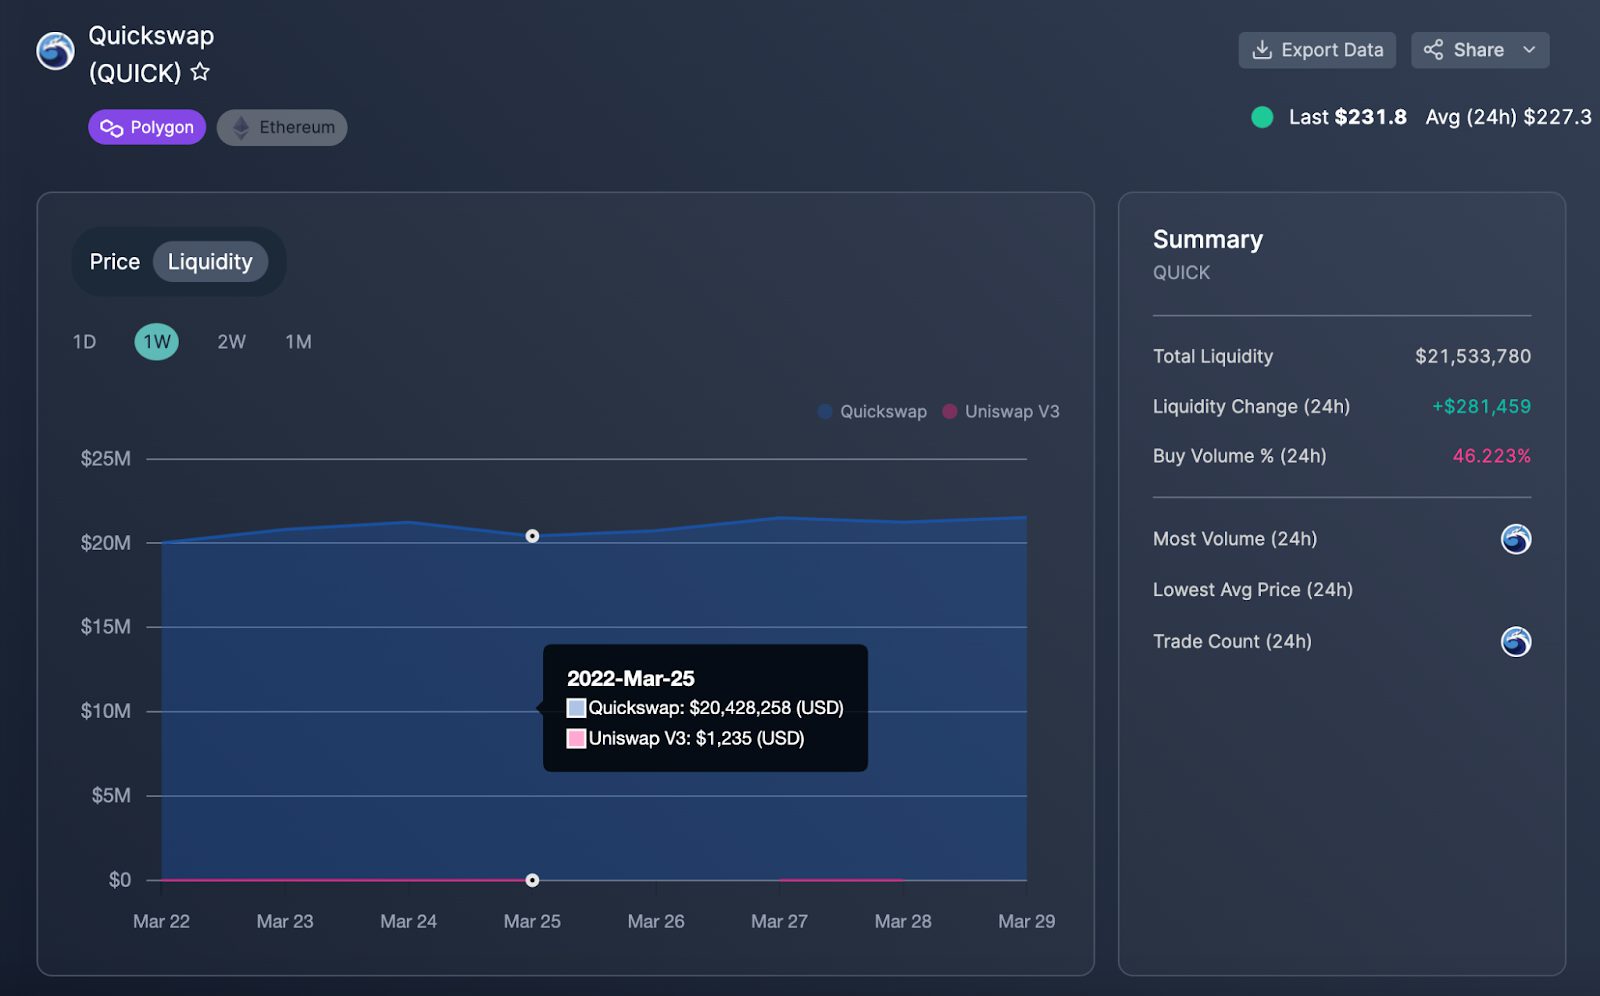1600x996 pixels.
Task: Expand the Share dropdown chevron
Action: 1528,50
